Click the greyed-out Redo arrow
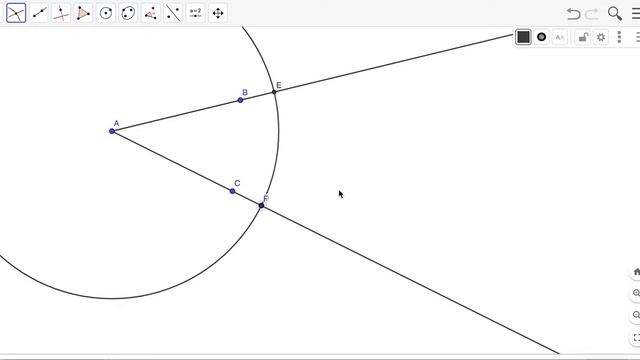 tap(592, 14)
